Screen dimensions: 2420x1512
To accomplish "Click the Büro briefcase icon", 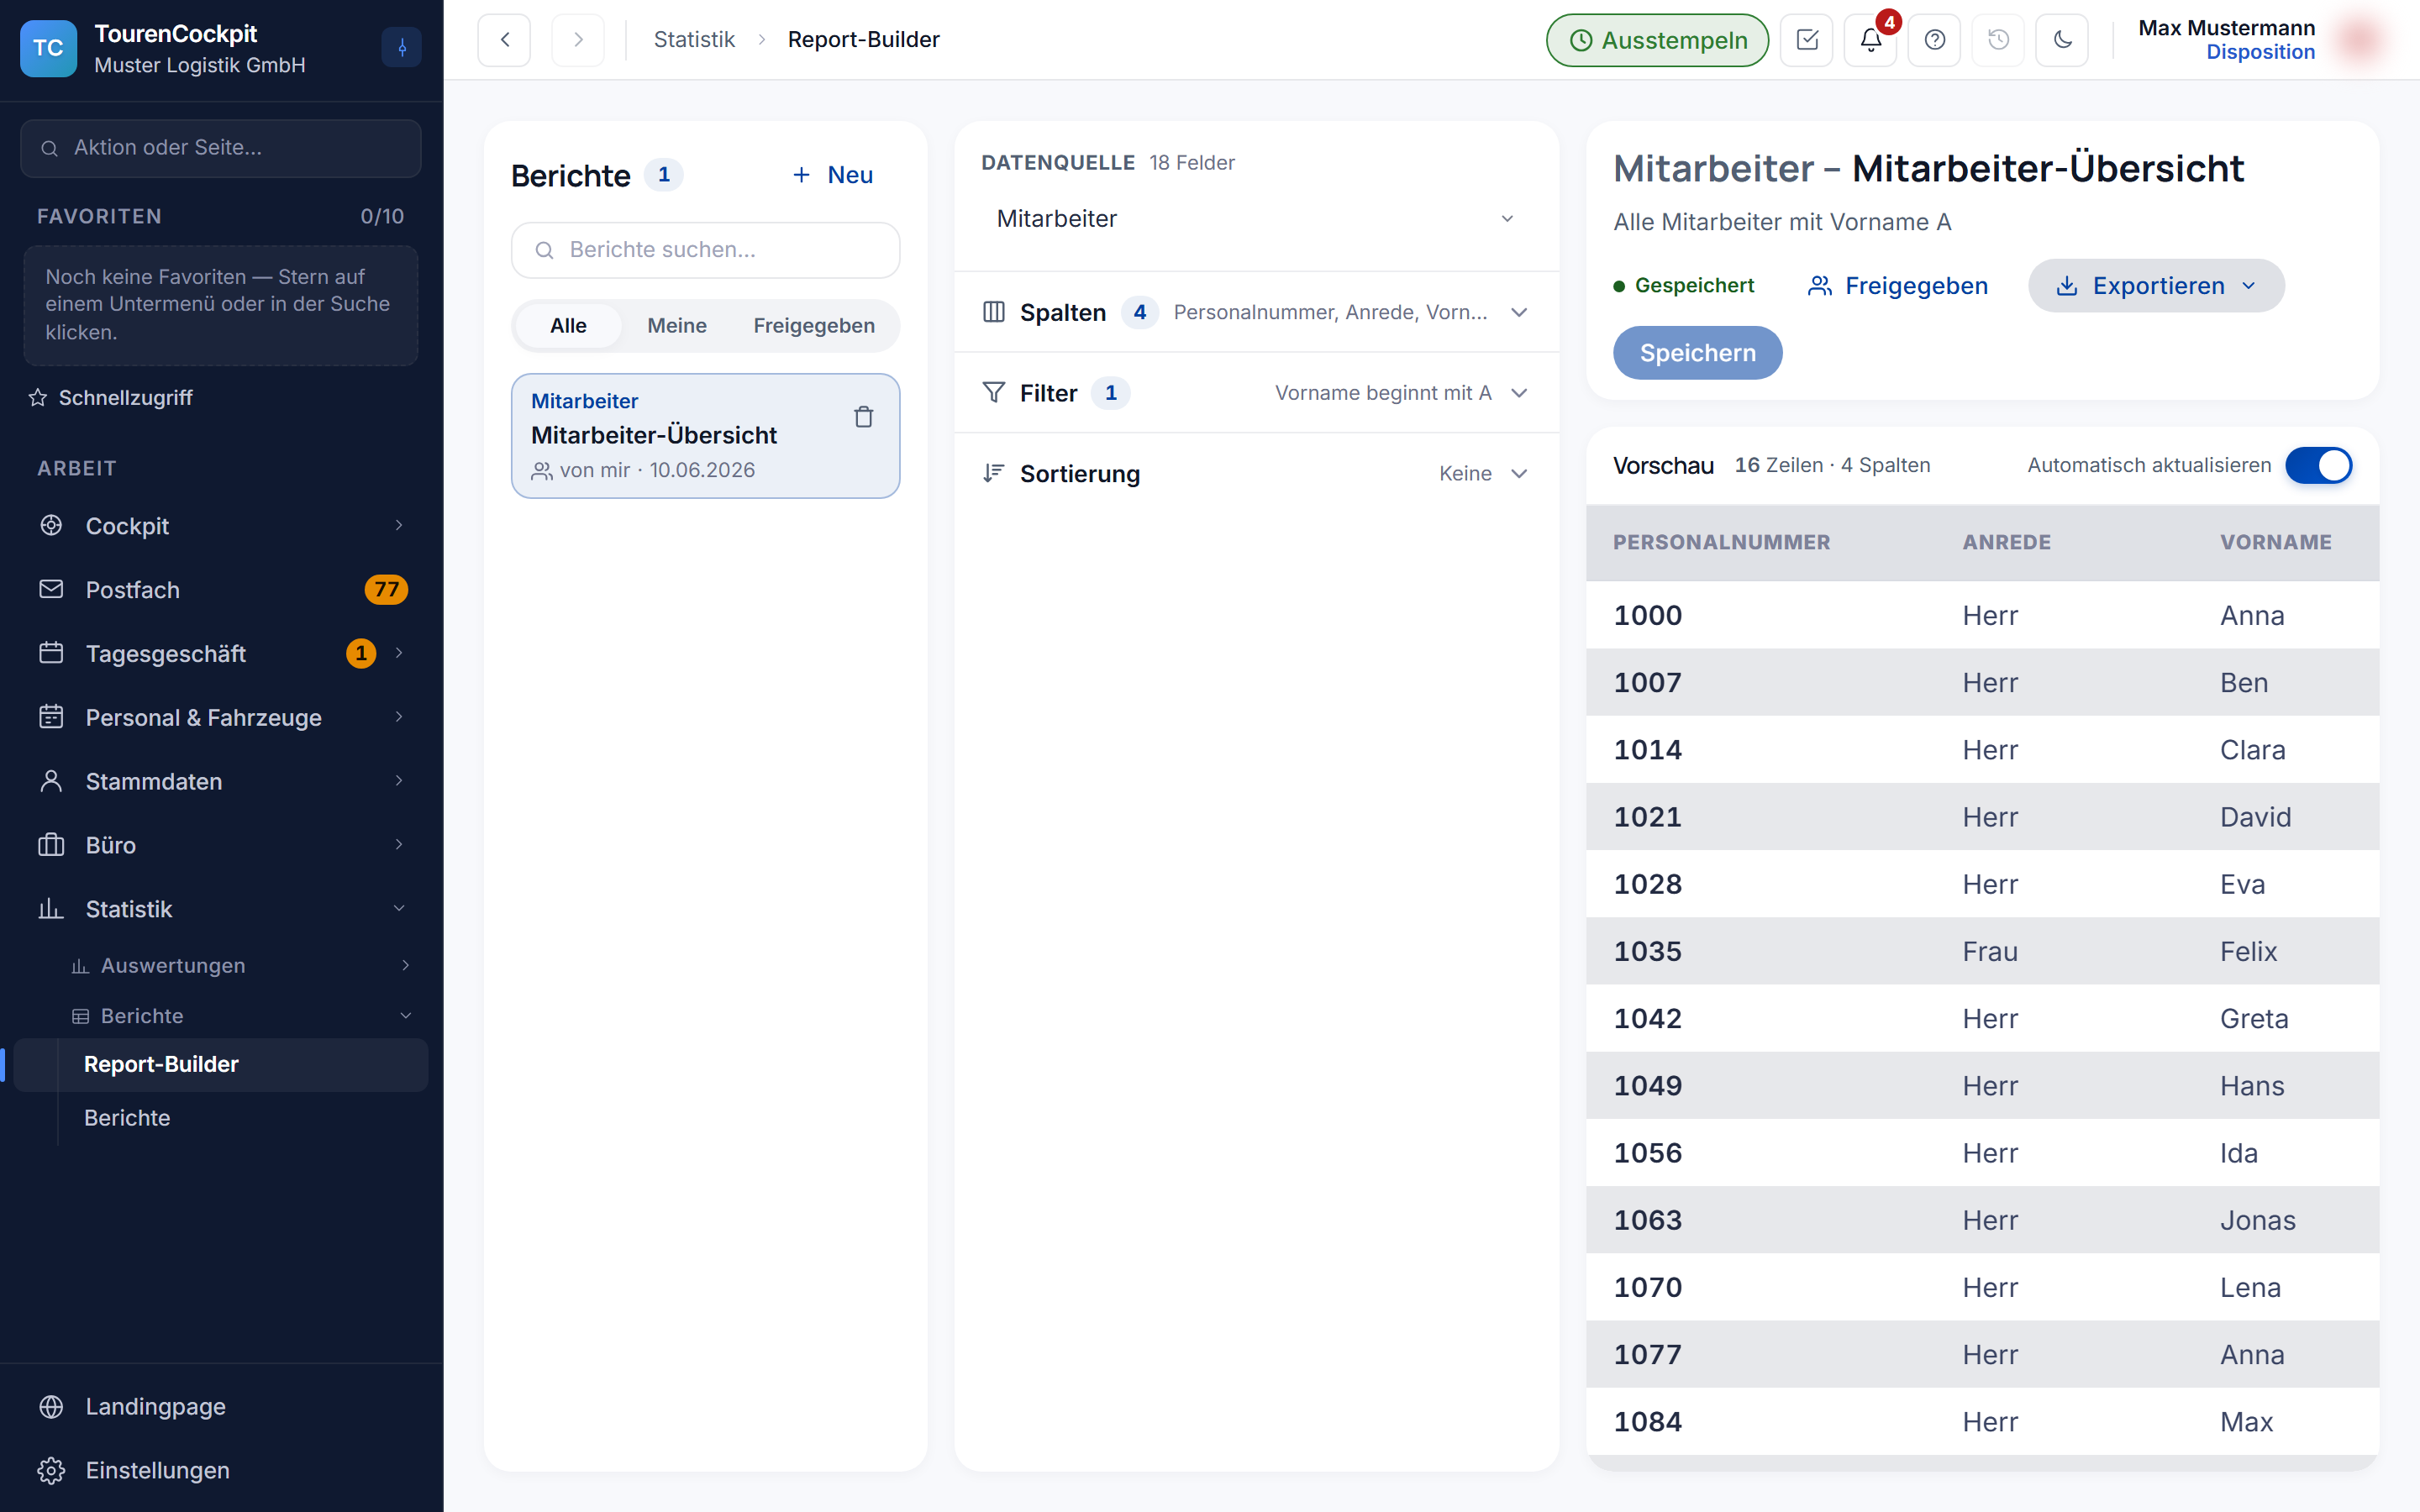I will pyautogui.click(x=51, y=845).
